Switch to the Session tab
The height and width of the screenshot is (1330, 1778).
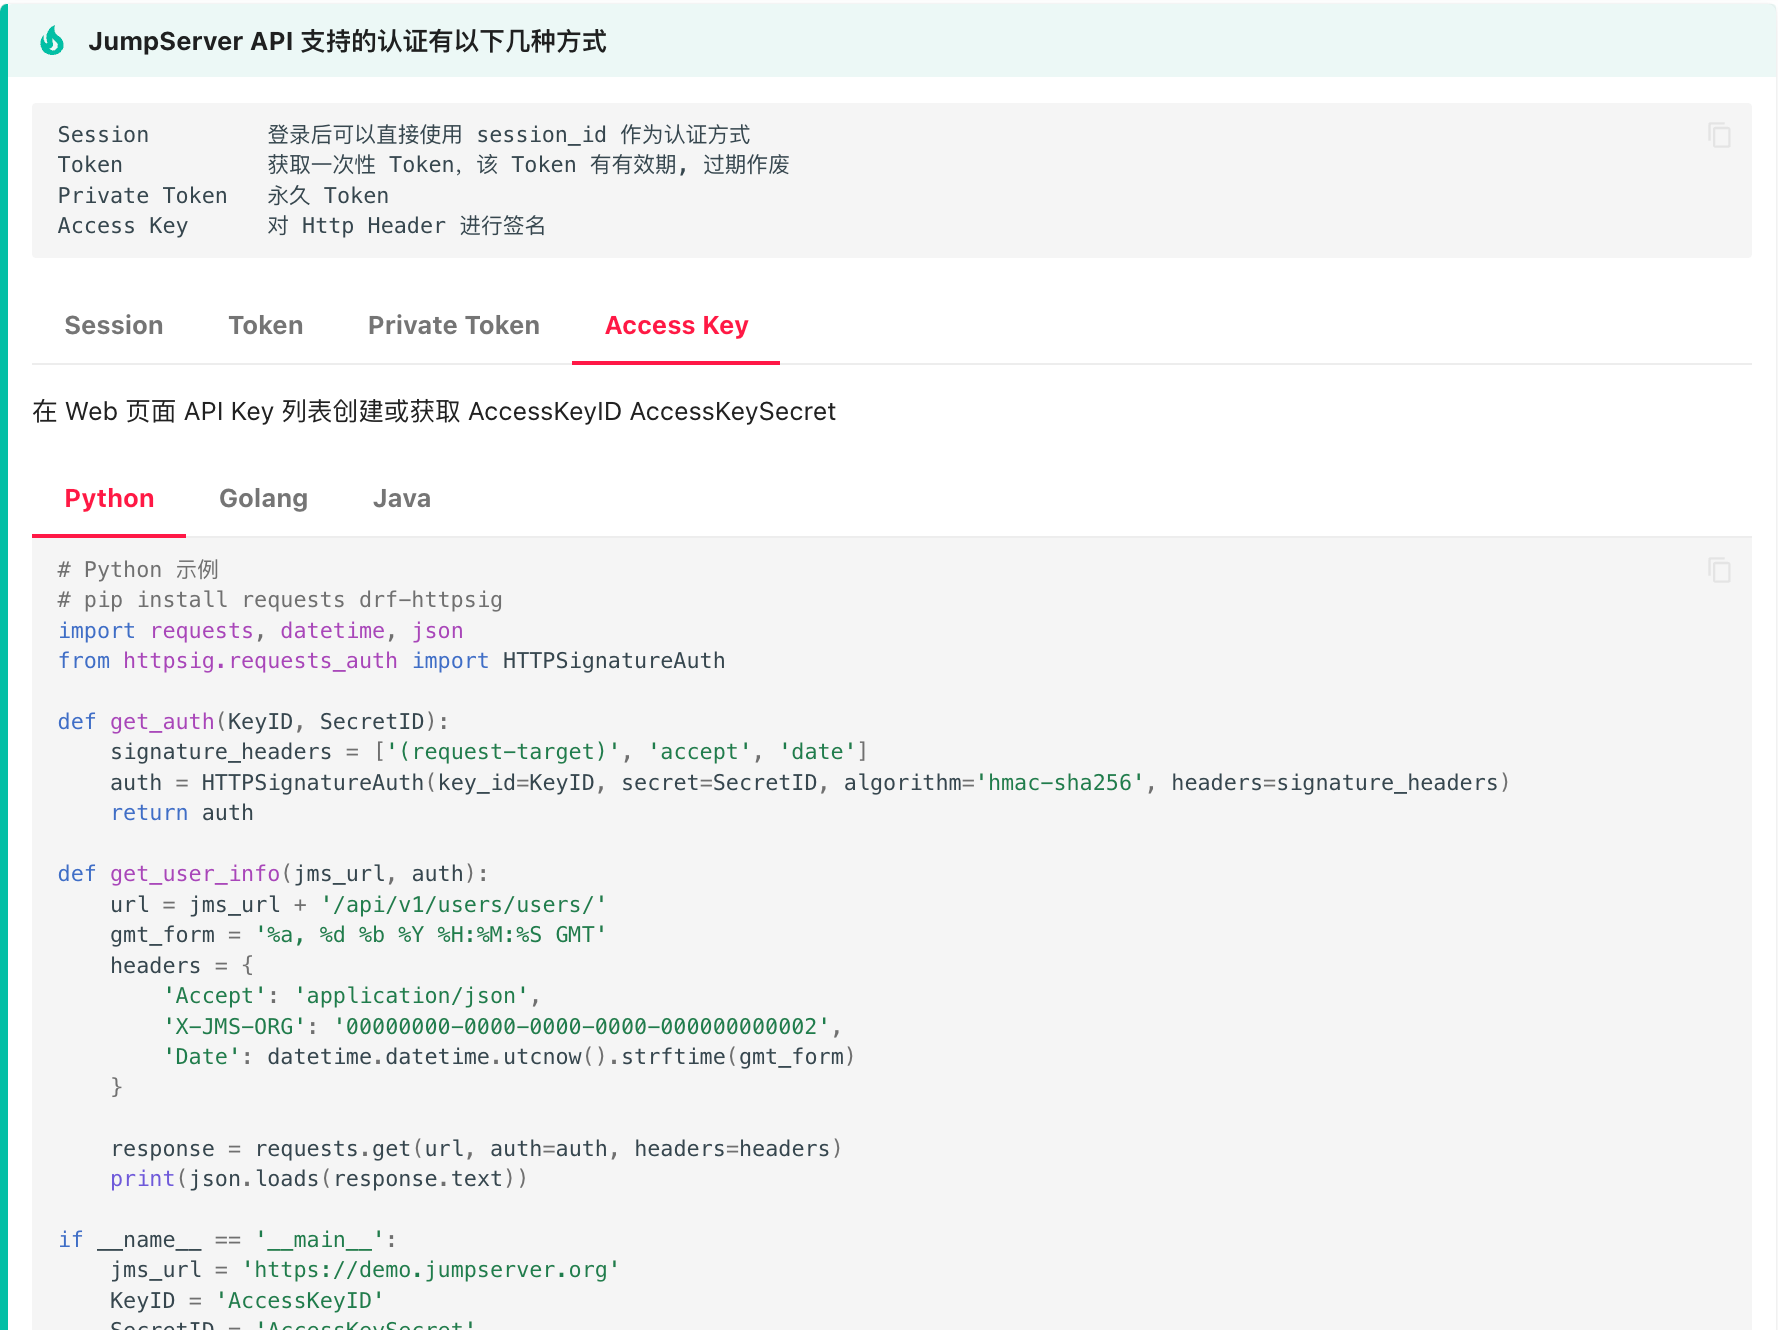[x=114, y=325]
